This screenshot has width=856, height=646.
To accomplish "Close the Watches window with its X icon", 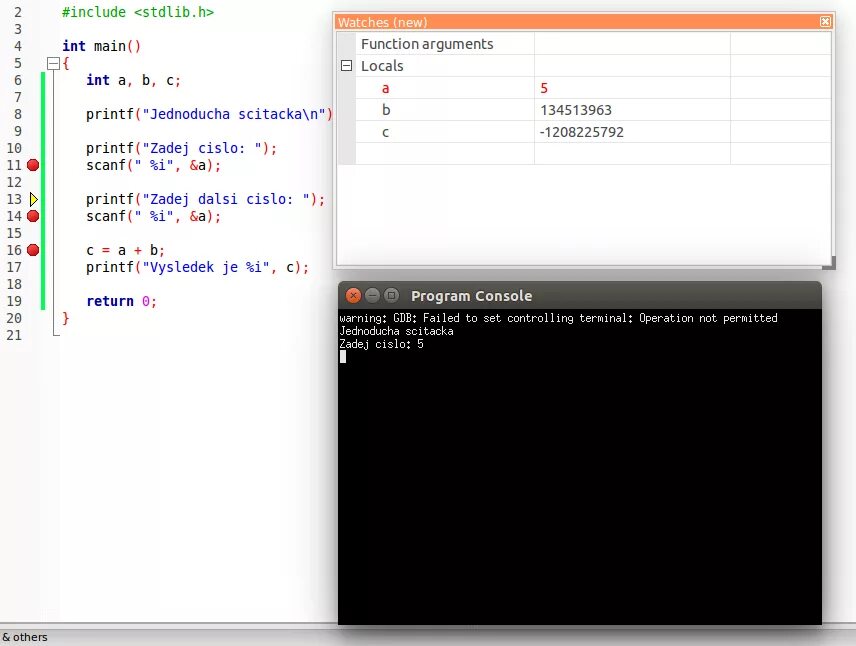I will tap(825, 21).
